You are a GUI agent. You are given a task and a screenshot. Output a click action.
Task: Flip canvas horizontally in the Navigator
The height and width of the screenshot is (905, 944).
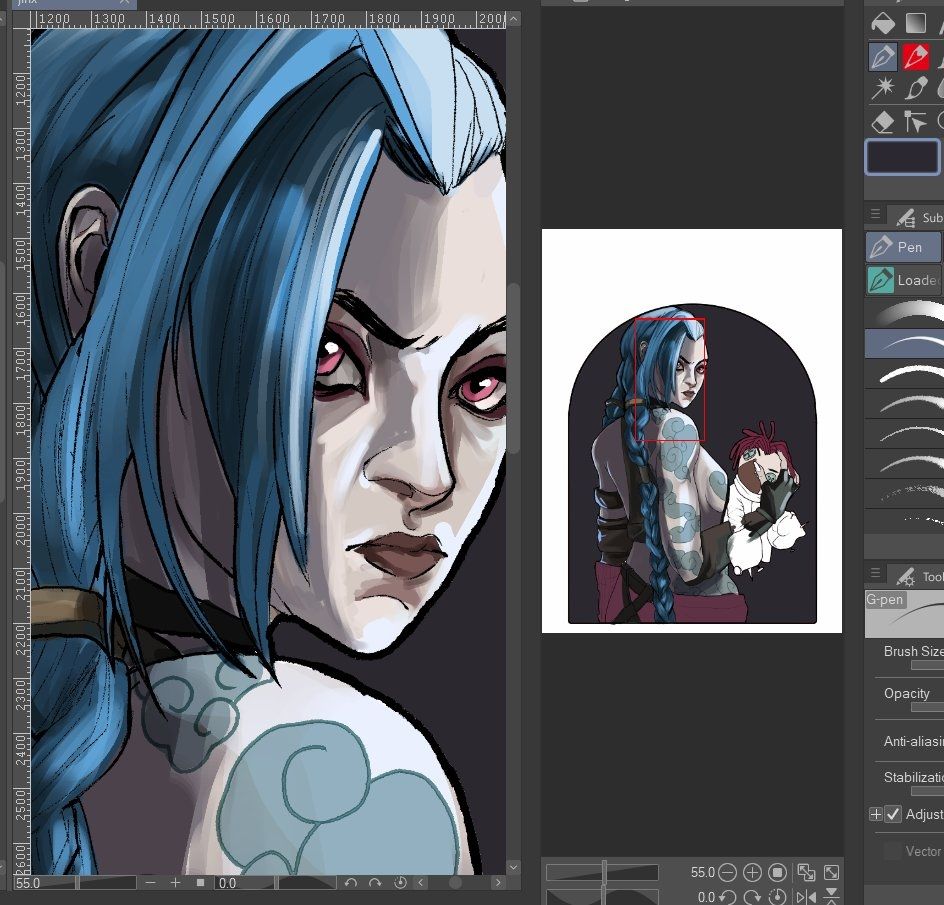806,897
